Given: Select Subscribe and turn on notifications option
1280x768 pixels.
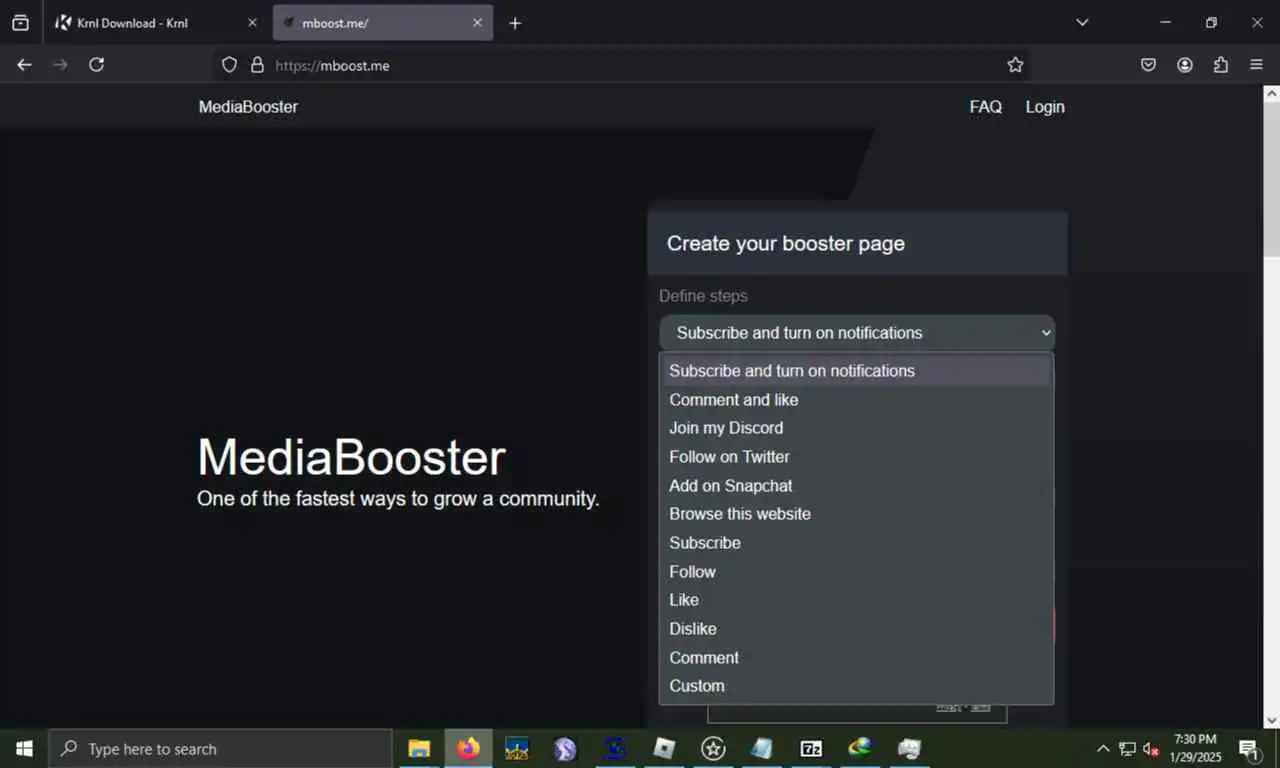Looking at the screenshot, I should (856, 371).
